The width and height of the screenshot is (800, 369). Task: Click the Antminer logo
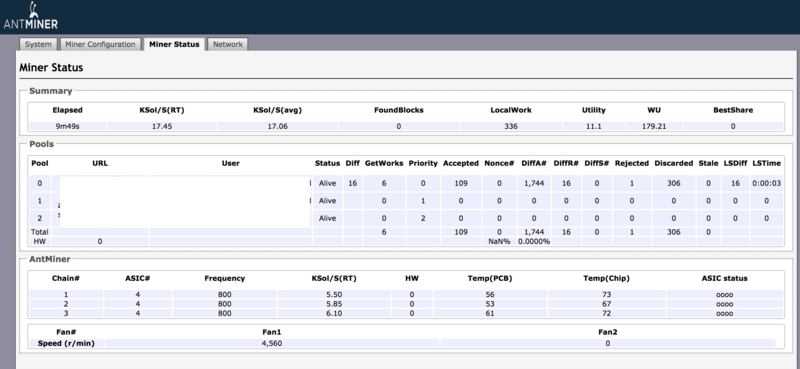(x=31, y=16)
